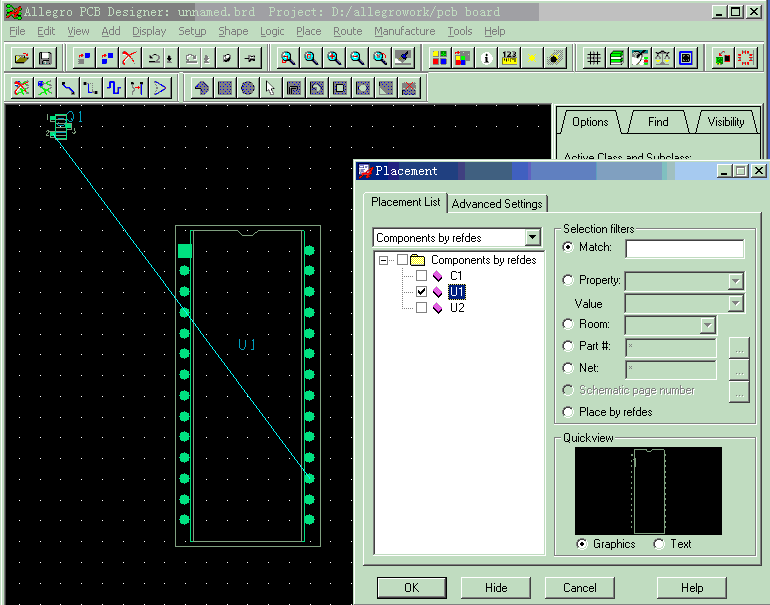Click the Hide button
This screenshot has height=605, width=770.
click(x=496, y=588)
